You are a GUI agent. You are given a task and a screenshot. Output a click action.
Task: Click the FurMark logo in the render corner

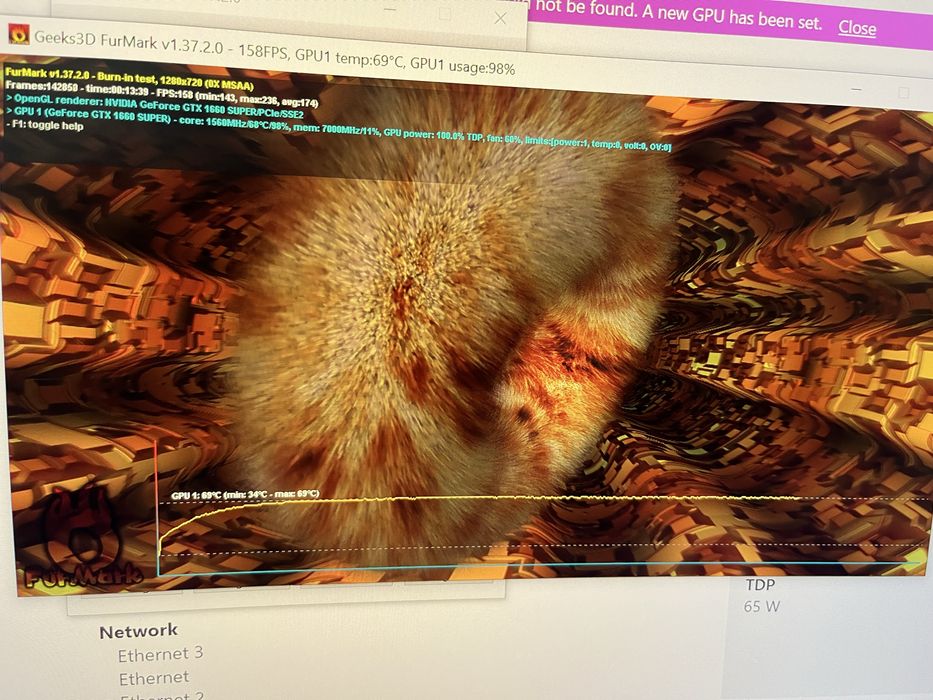82,538
